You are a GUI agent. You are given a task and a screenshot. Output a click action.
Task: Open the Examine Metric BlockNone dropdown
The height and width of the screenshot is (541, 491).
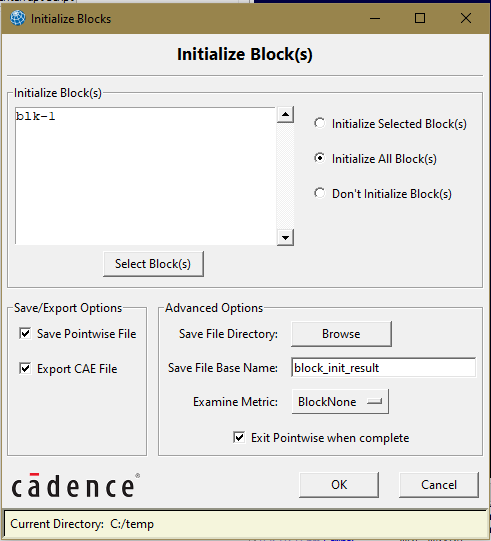pos(340,402)
